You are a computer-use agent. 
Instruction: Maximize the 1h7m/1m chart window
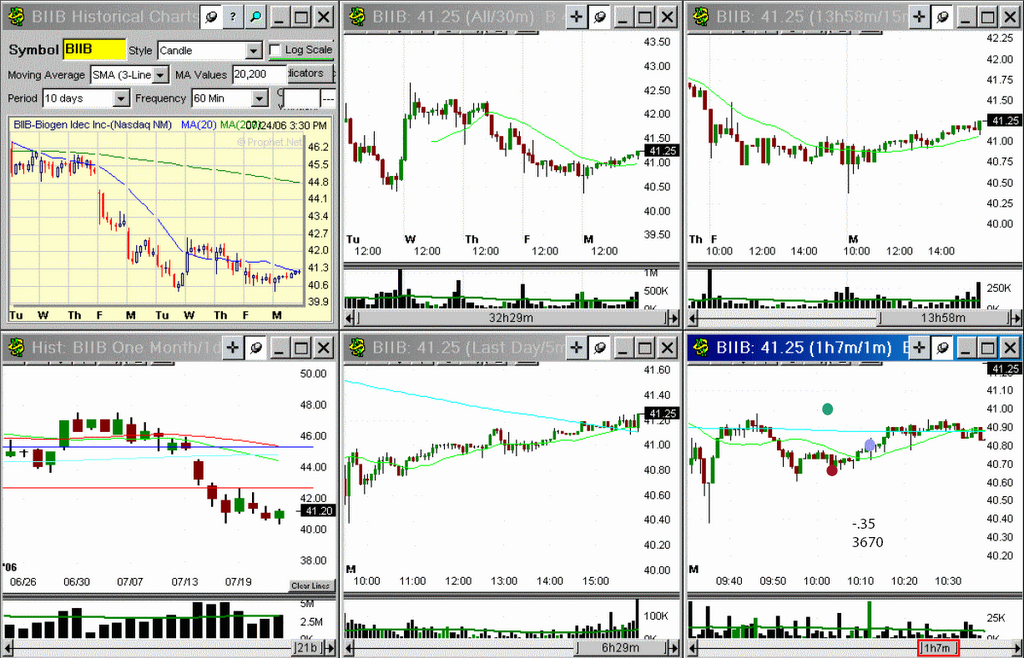(988, 348)
